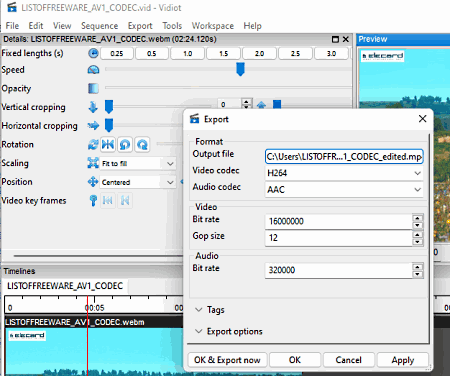Open the Workspace menu
The width and height of the screenshot is (450, 376).
[213, 26]
